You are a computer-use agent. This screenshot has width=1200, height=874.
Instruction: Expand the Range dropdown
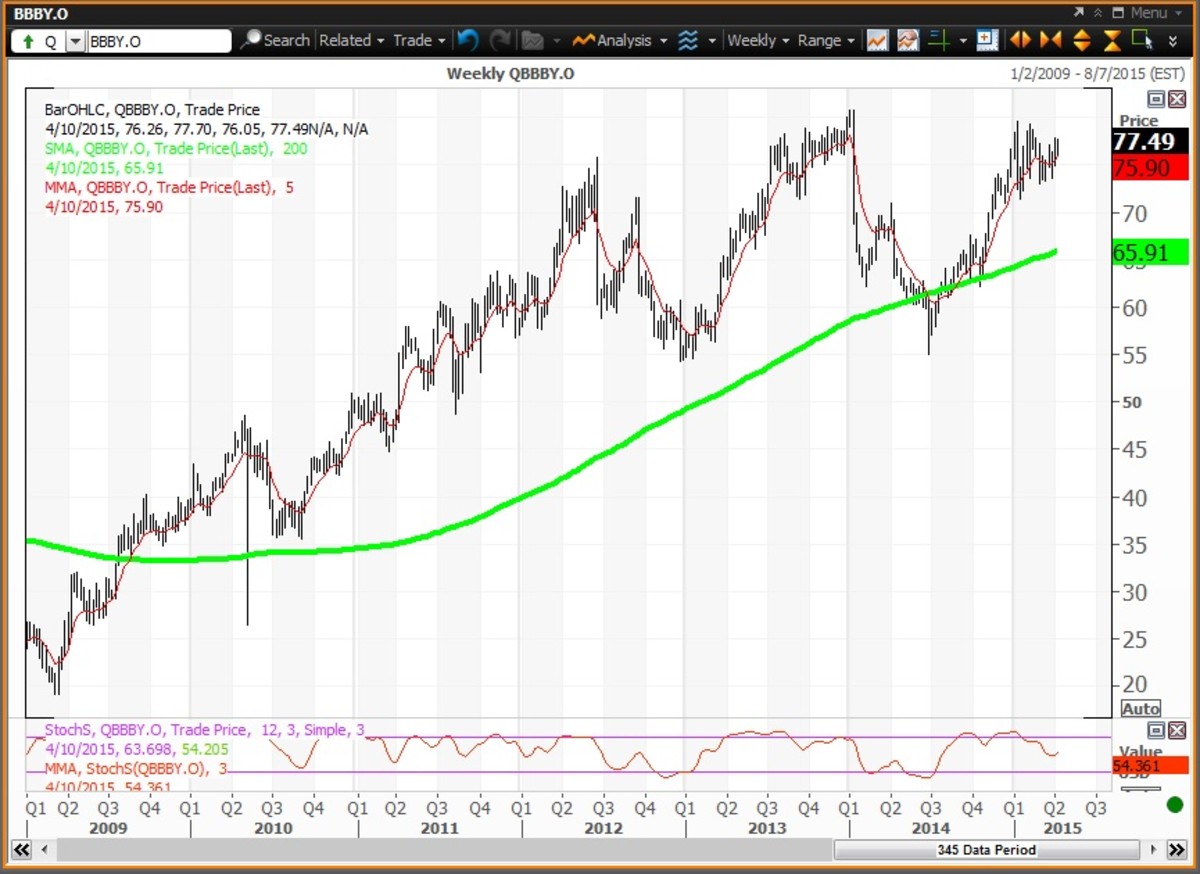pyautogui.click(x=826, y=41)
